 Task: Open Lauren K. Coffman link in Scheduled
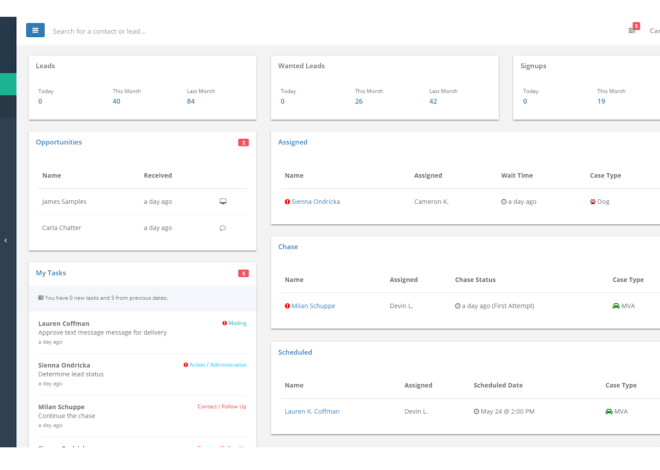tap(312, 412)
